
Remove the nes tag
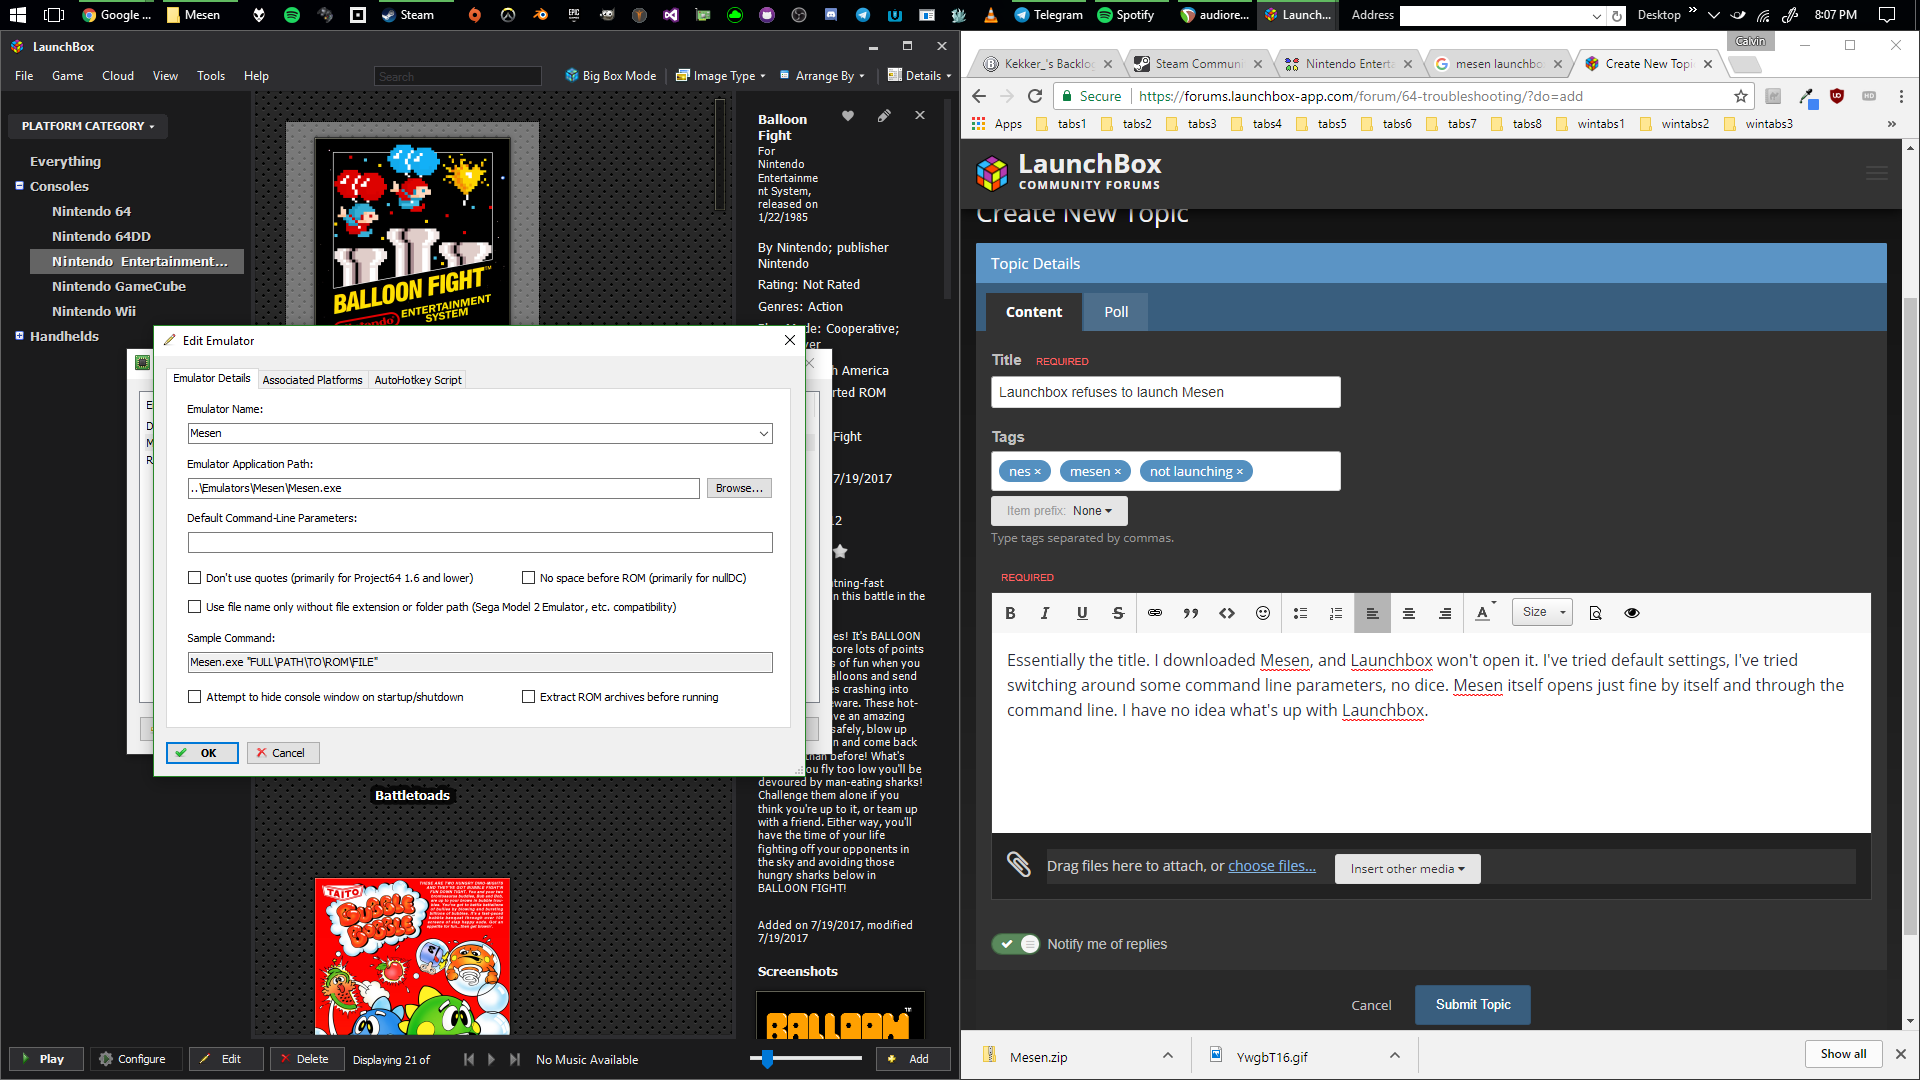(x=1037, y=472)
